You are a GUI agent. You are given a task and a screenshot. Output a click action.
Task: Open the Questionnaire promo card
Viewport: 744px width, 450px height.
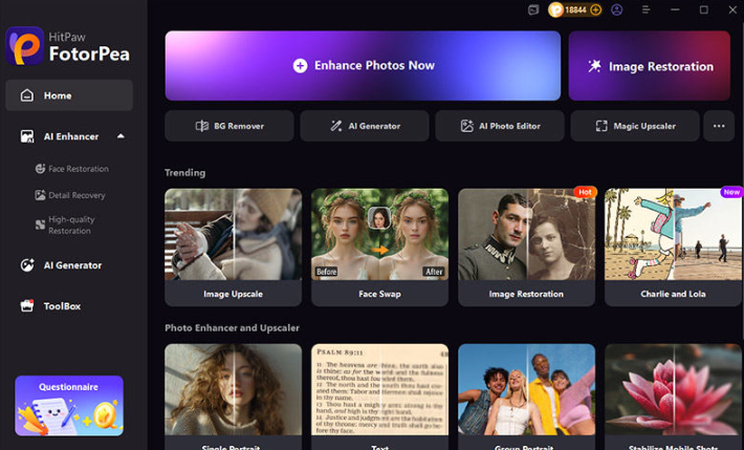(x=69, y=406)
